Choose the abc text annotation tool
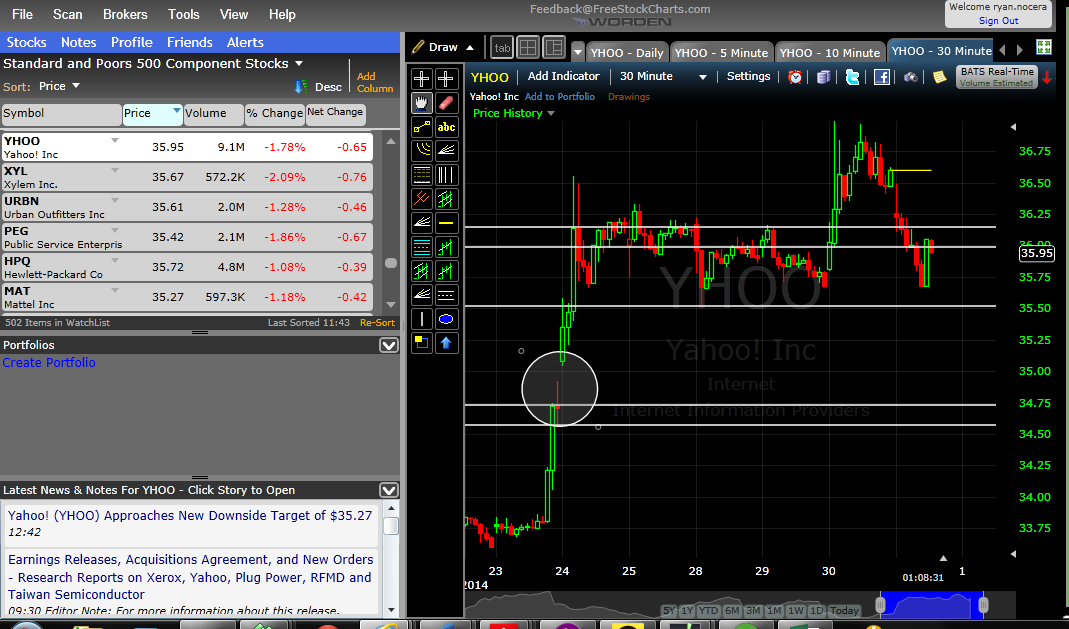The image size is (1069, 629). coord(447,126)
